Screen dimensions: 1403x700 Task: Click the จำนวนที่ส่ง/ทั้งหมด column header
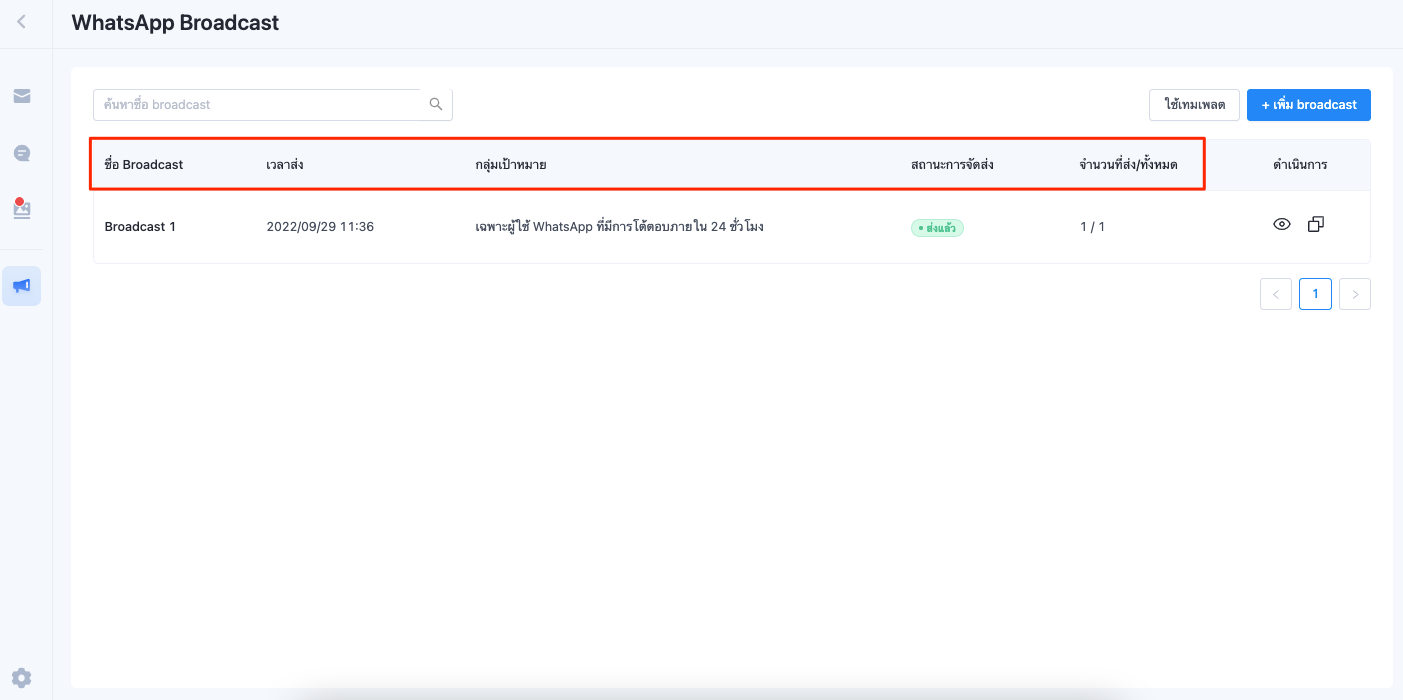point(1128,164)
